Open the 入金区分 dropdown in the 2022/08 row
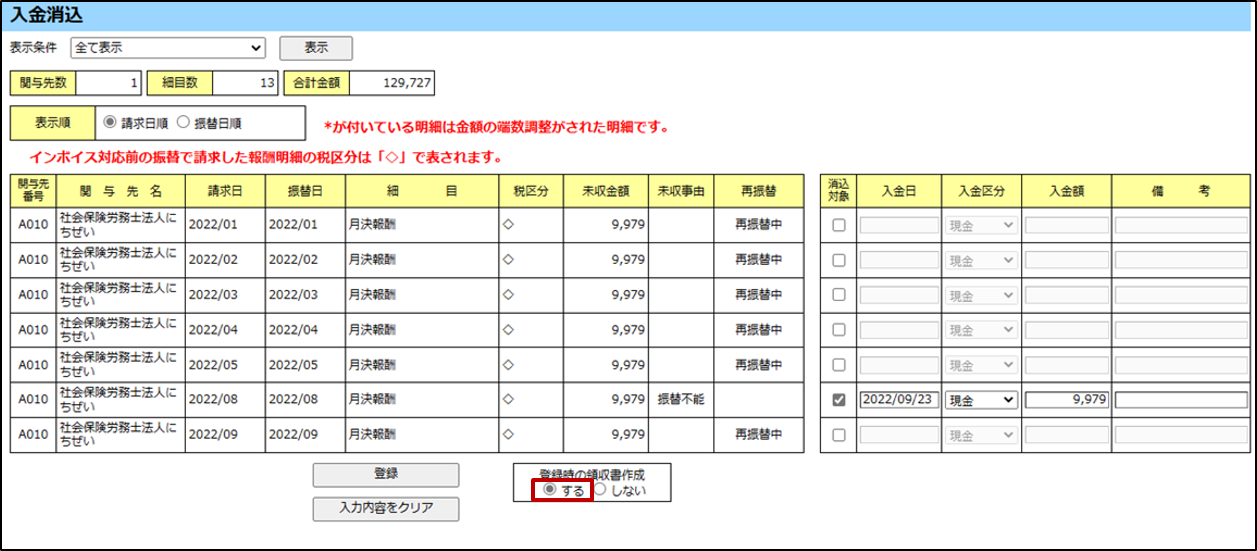The height and width of the screenshot is (551, 1257). tap(981, 400)
